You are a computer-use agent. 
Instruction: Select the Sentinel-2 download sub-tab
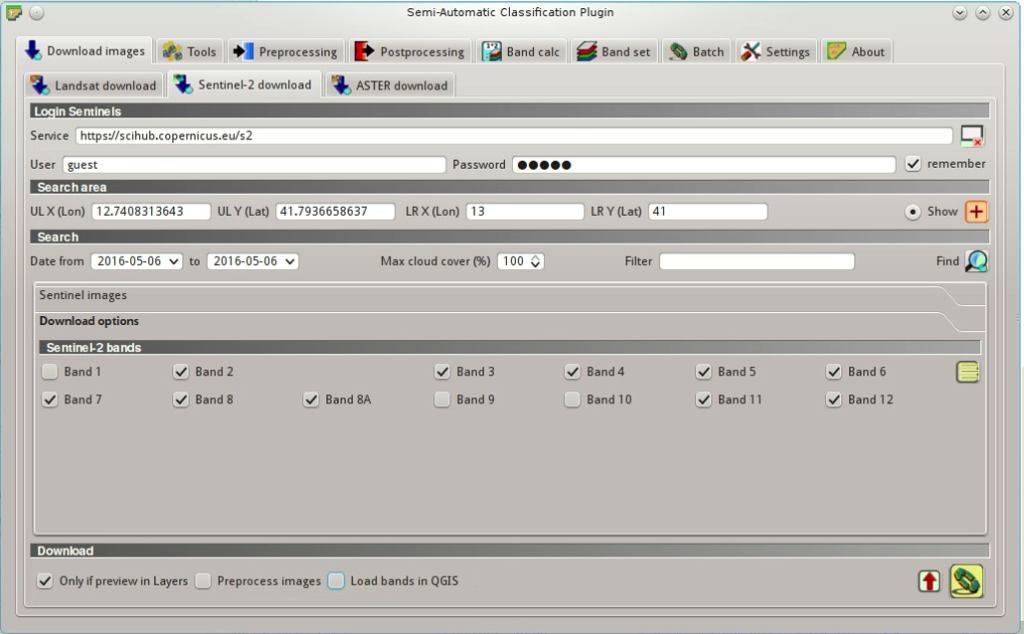pyautogui.click(x=244, y=84)
